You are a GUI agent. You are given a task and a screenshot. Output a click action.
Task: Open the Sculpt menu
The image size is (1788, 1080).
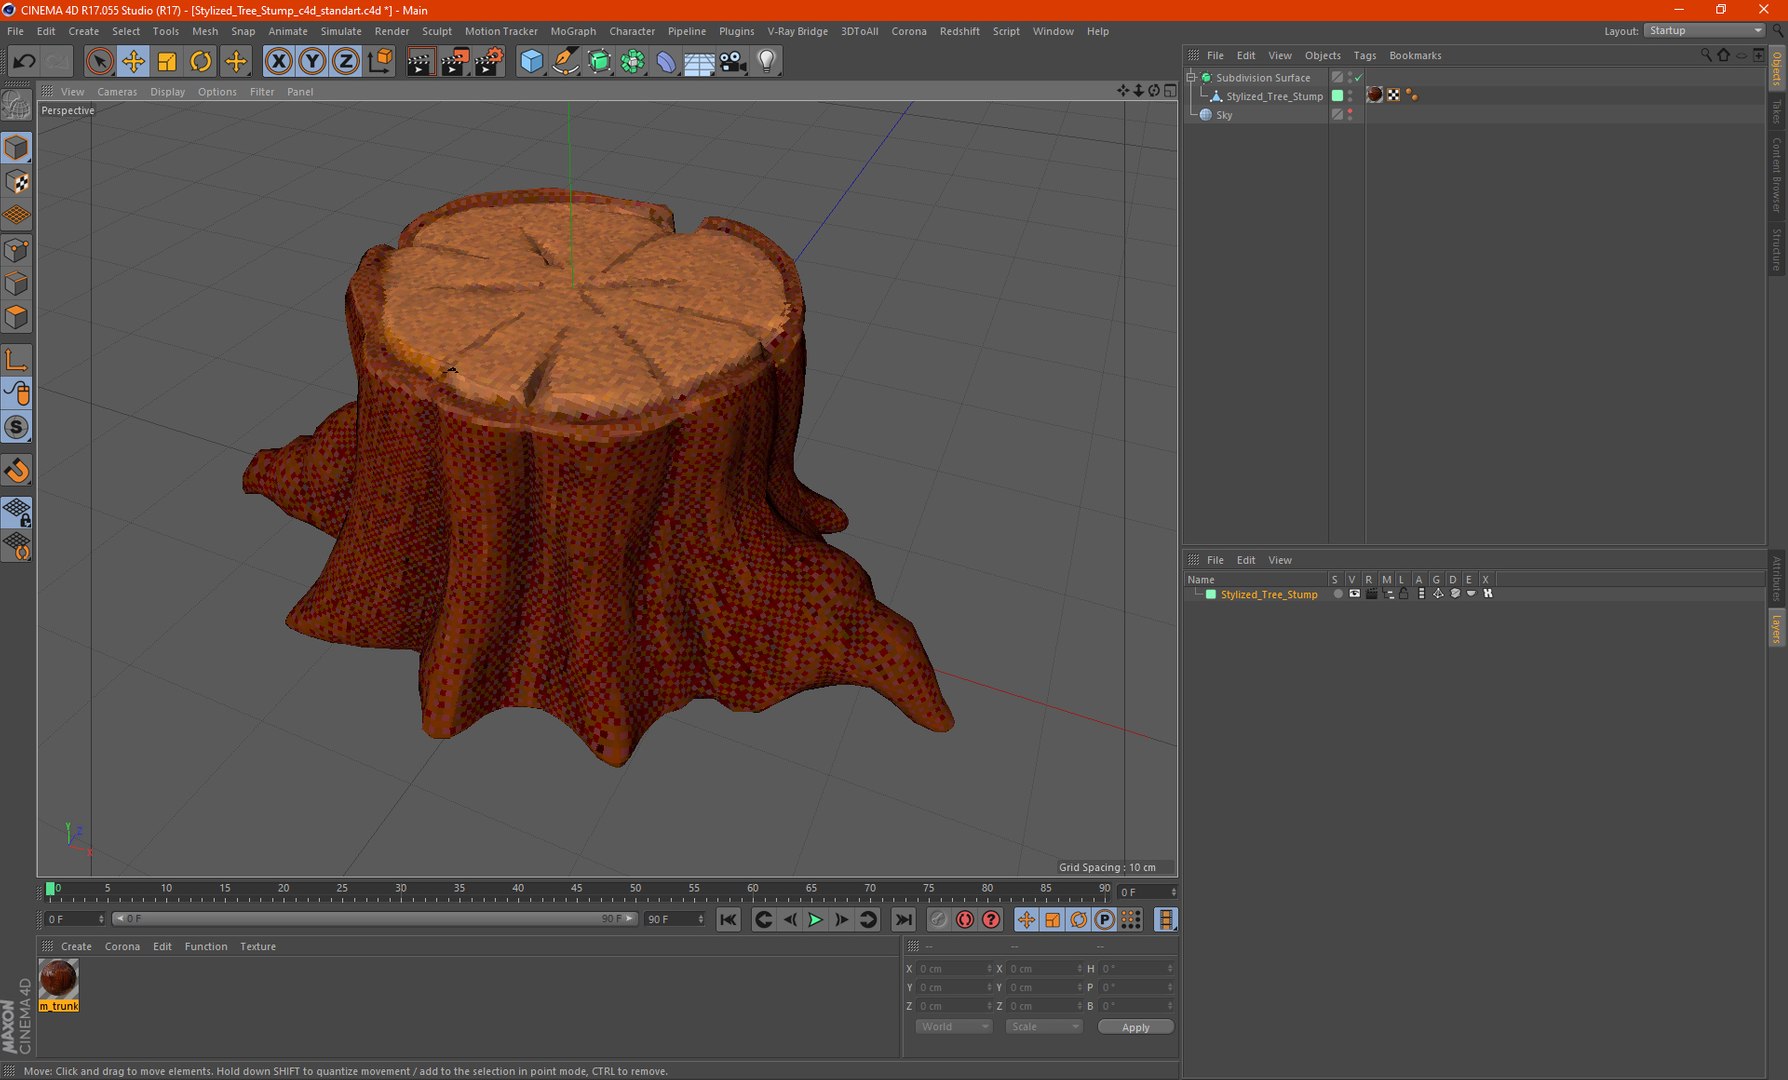(437, 31)
